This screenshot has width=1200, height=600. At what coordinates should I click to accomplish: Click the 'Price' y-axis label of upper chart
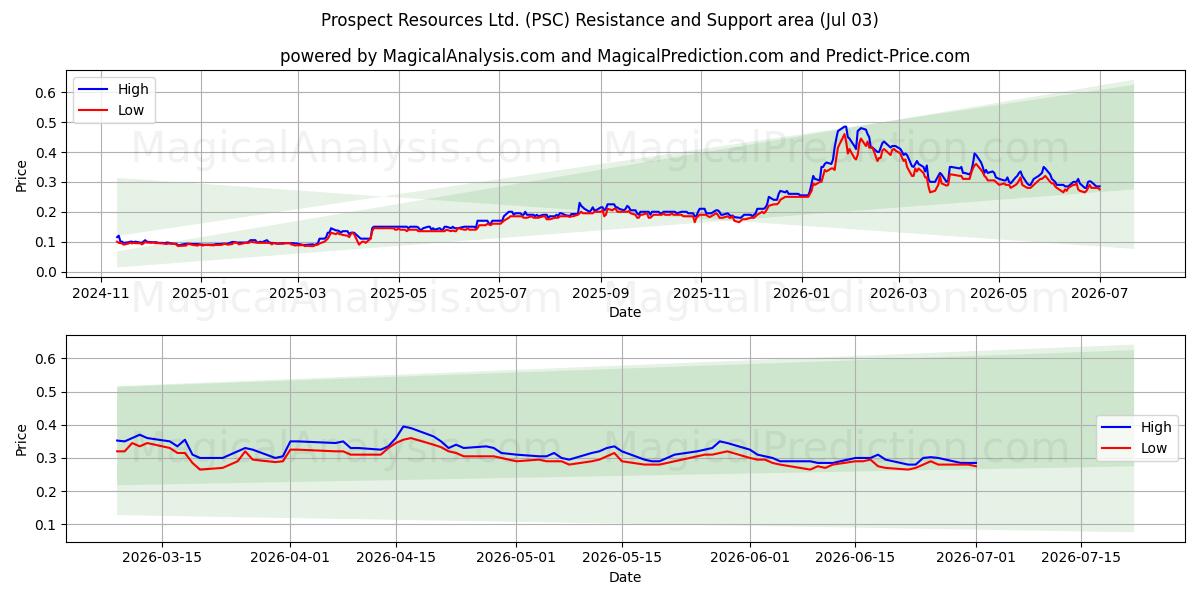pyautogui.click(x=22, y=176)
